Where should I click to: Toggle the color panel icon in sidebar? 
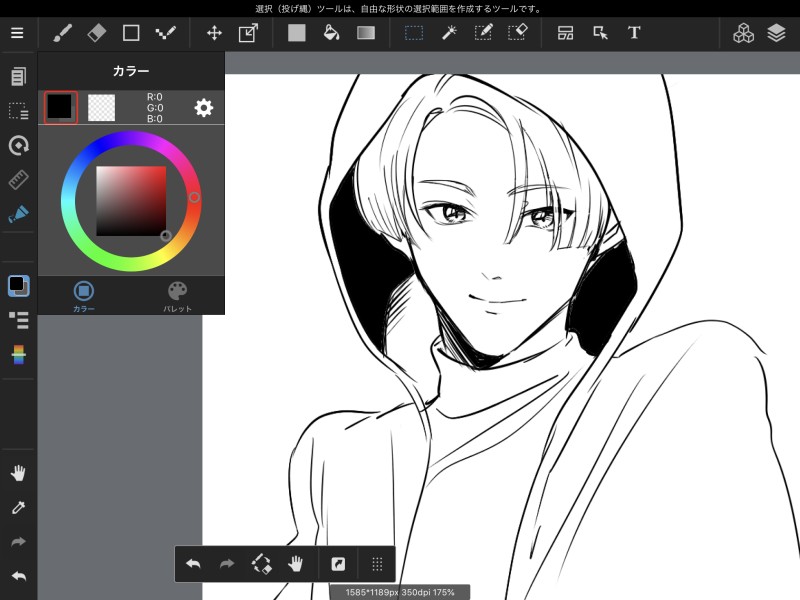point(18,286)
